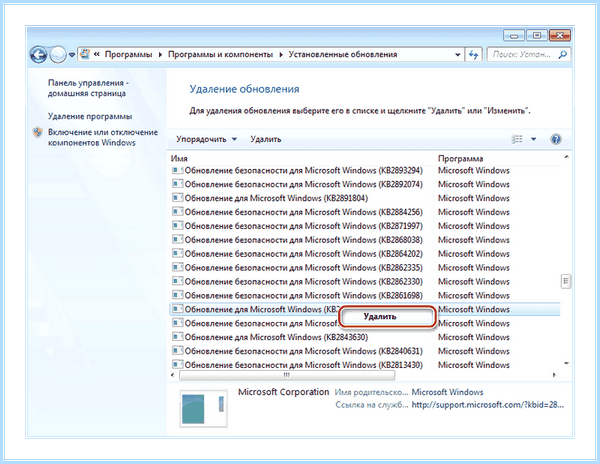Viewport: 600px width, 464px height.
Task: Click the update preview thumbnail in details pane
Action: tap(204, 409)
